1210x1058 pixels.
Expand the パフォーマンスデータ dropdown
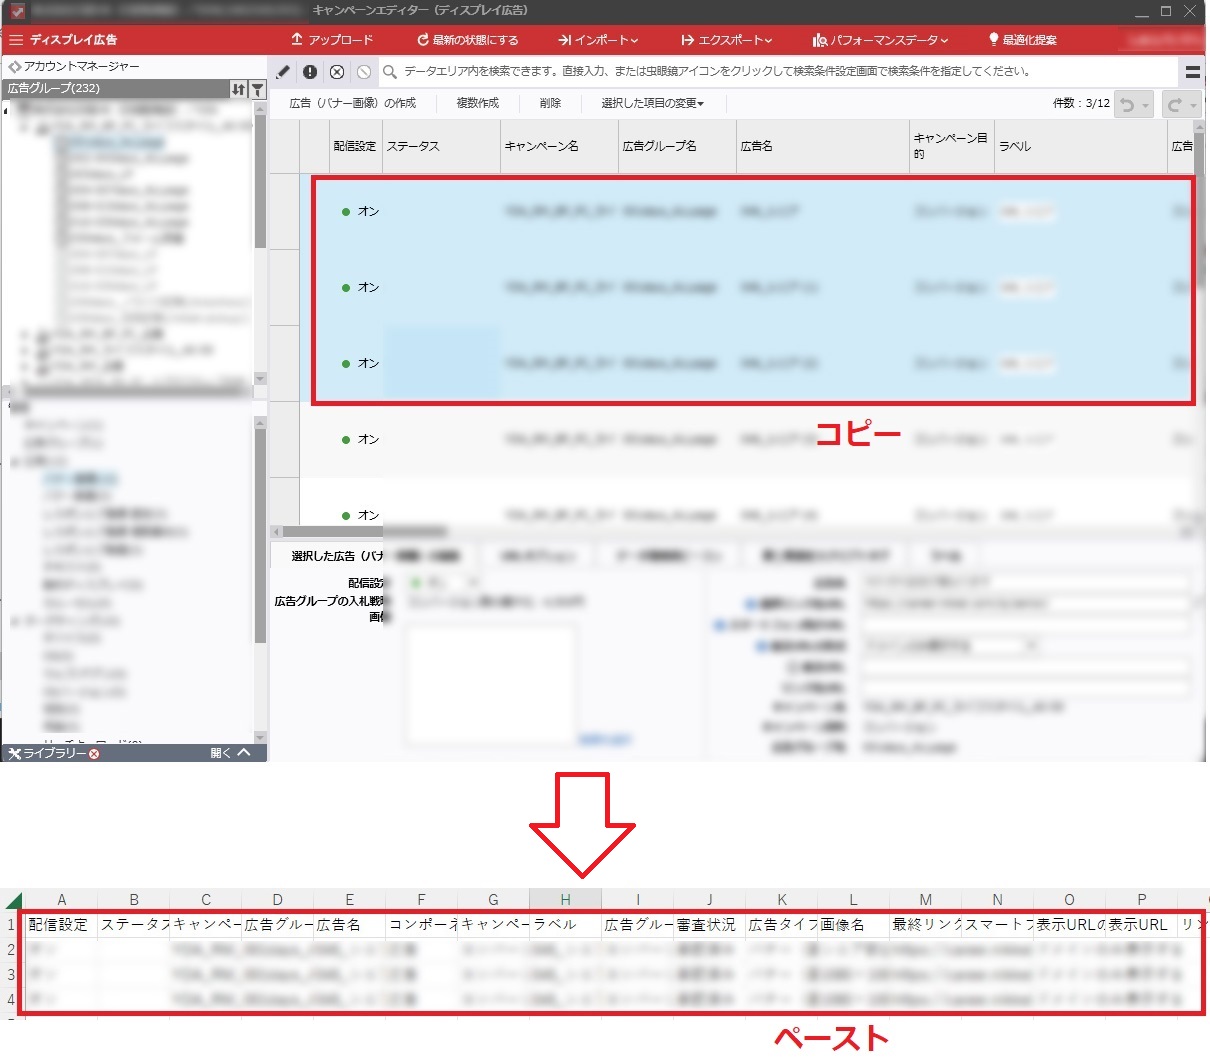click(x=880, y=40)
